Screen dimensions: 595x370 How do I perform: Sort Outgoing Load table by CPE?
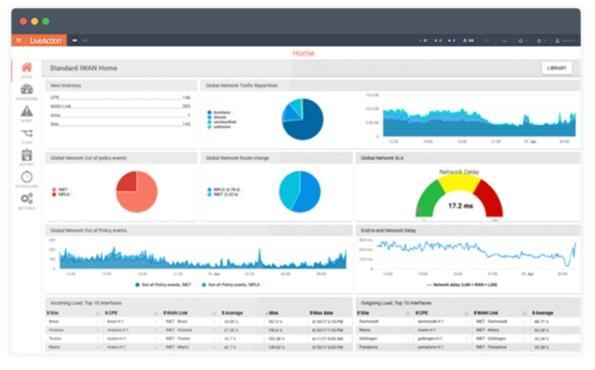click(x=422, y=313)
